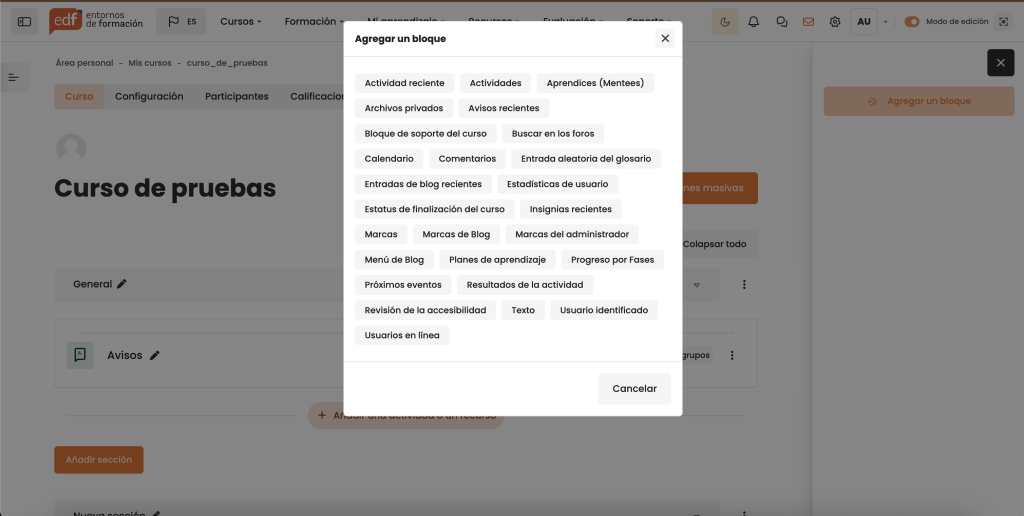Viewport: 1024px width, 516px height.
Task: Toggle the sidebar panel icon in header
Action: (x=24, y=22)
